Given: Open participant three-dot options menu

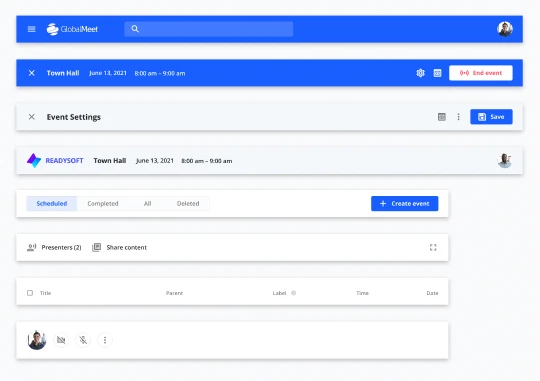Looking at the screenshot, I should (105, 340).
